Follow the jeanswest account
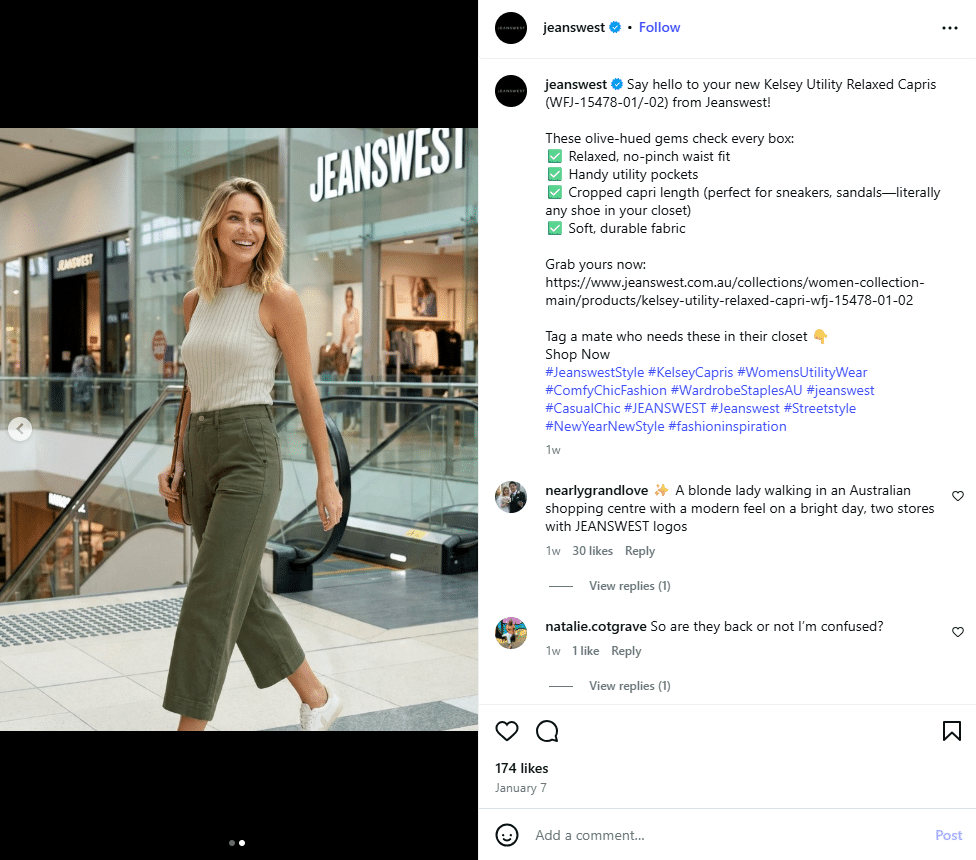The image size is (976, 860). point(659,28)
